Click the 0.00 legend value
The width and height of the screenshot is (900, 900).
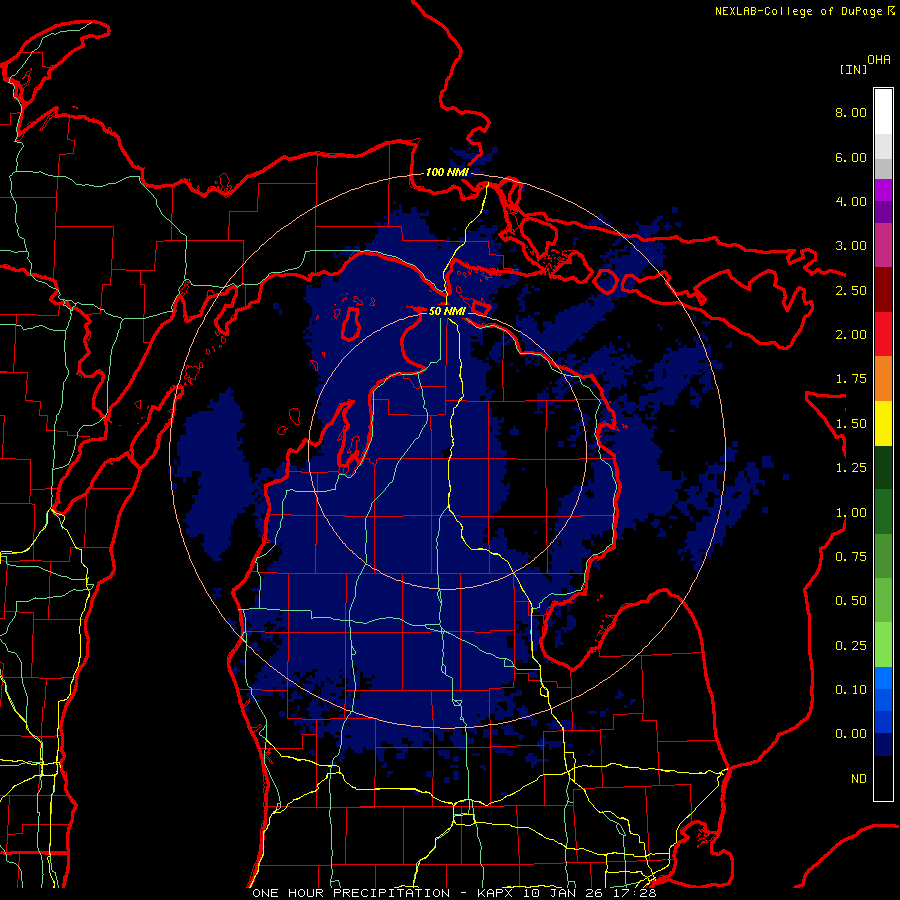point(851,734)
